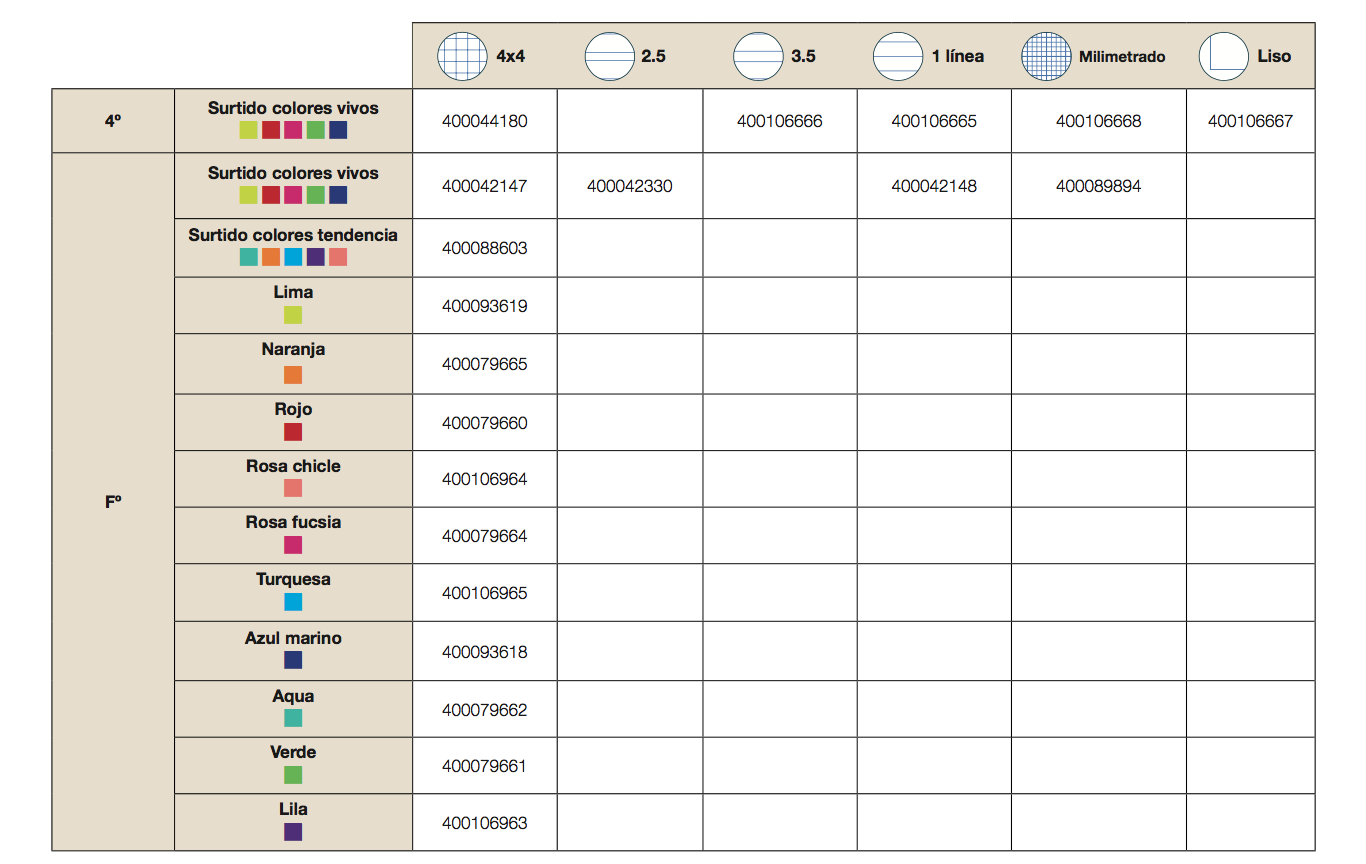Screen dimensions: 1366x864
Task: Click code 400079665 in Naranja row
Action: pyautogui.click(x=484, y=364)
